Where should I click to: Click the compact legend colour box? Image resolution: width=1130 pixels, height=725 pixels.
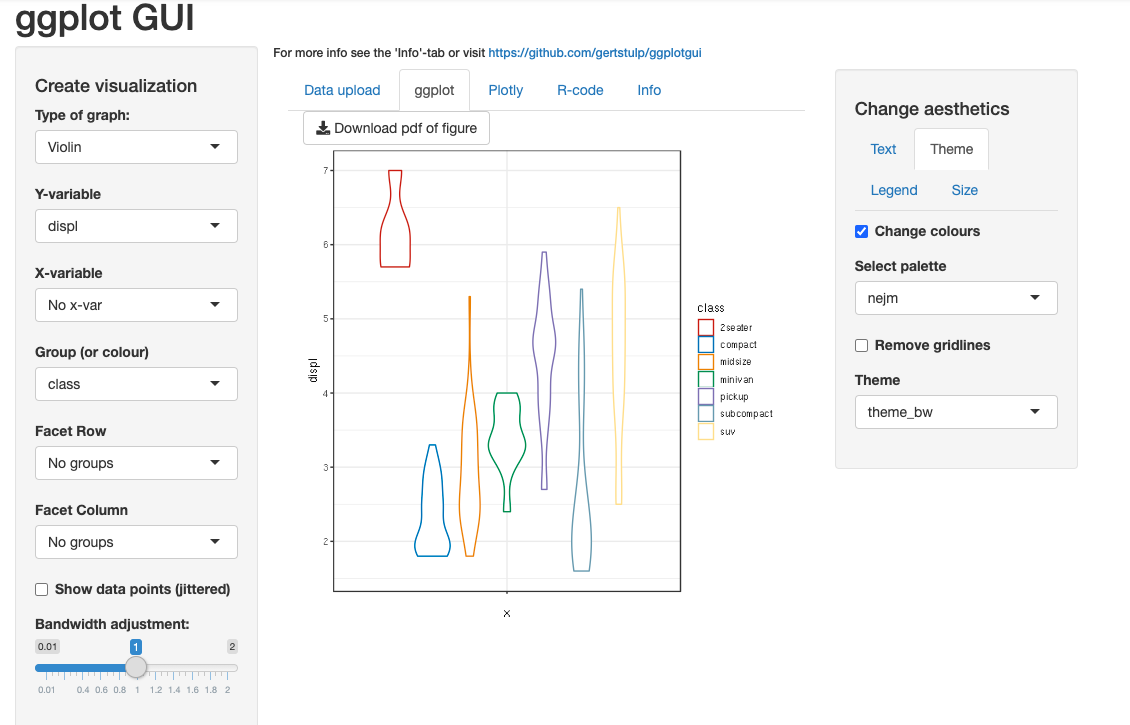pyautogui.click(x=706, y=345)
